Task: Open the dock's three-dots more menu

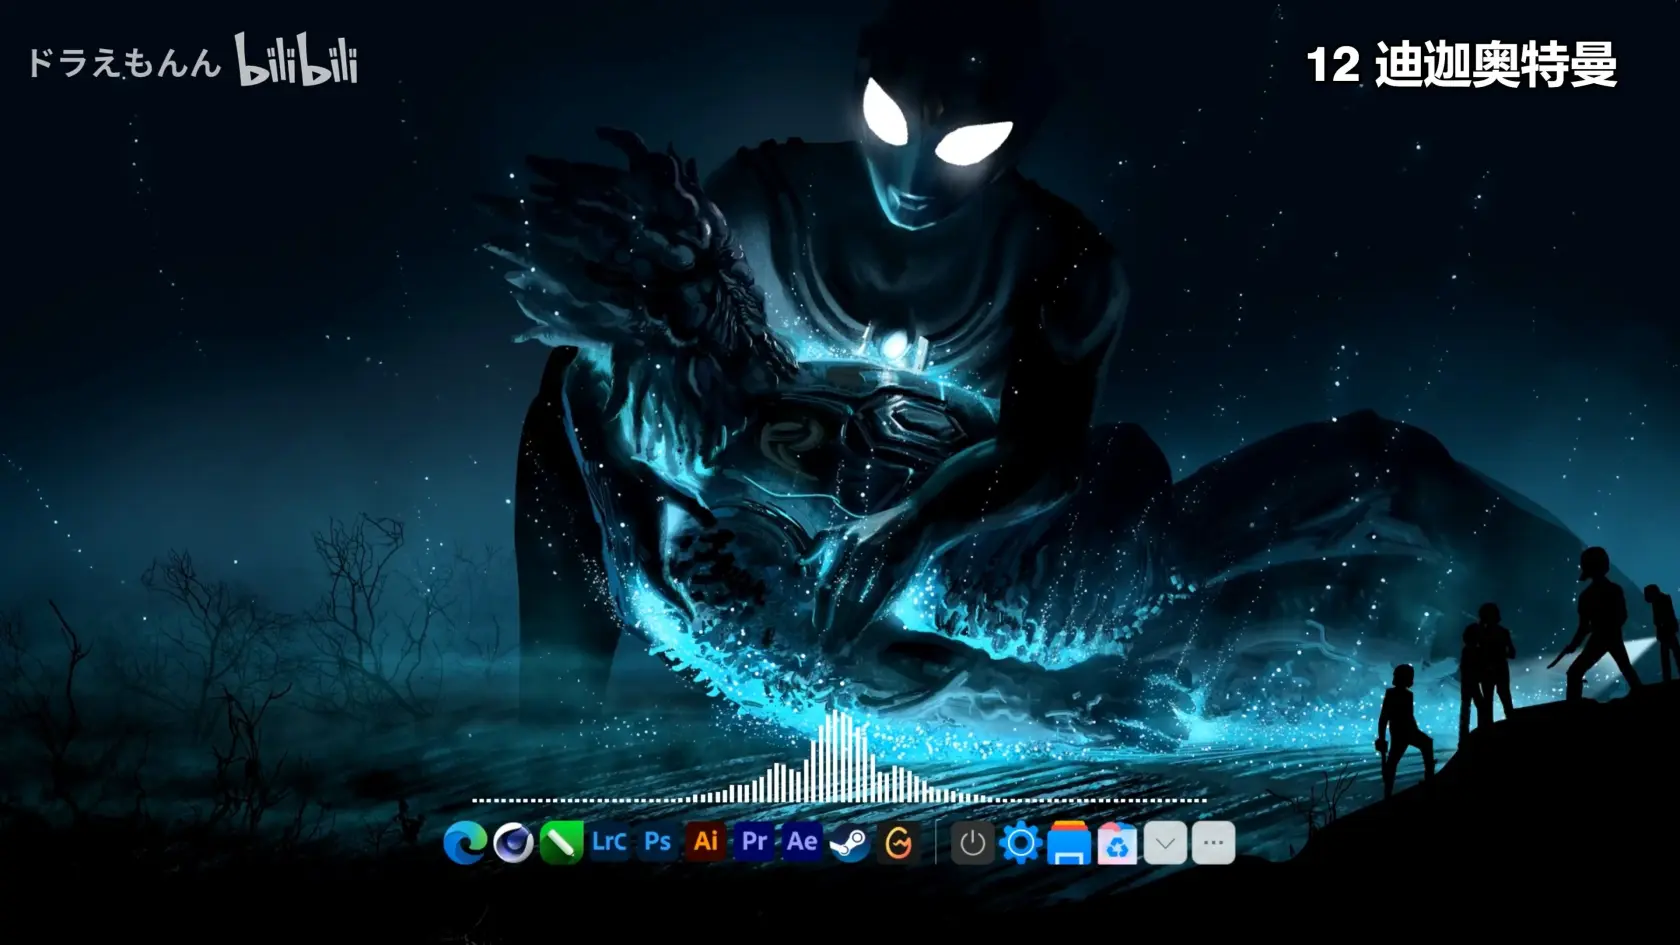Action: (x=1213, y=843)
